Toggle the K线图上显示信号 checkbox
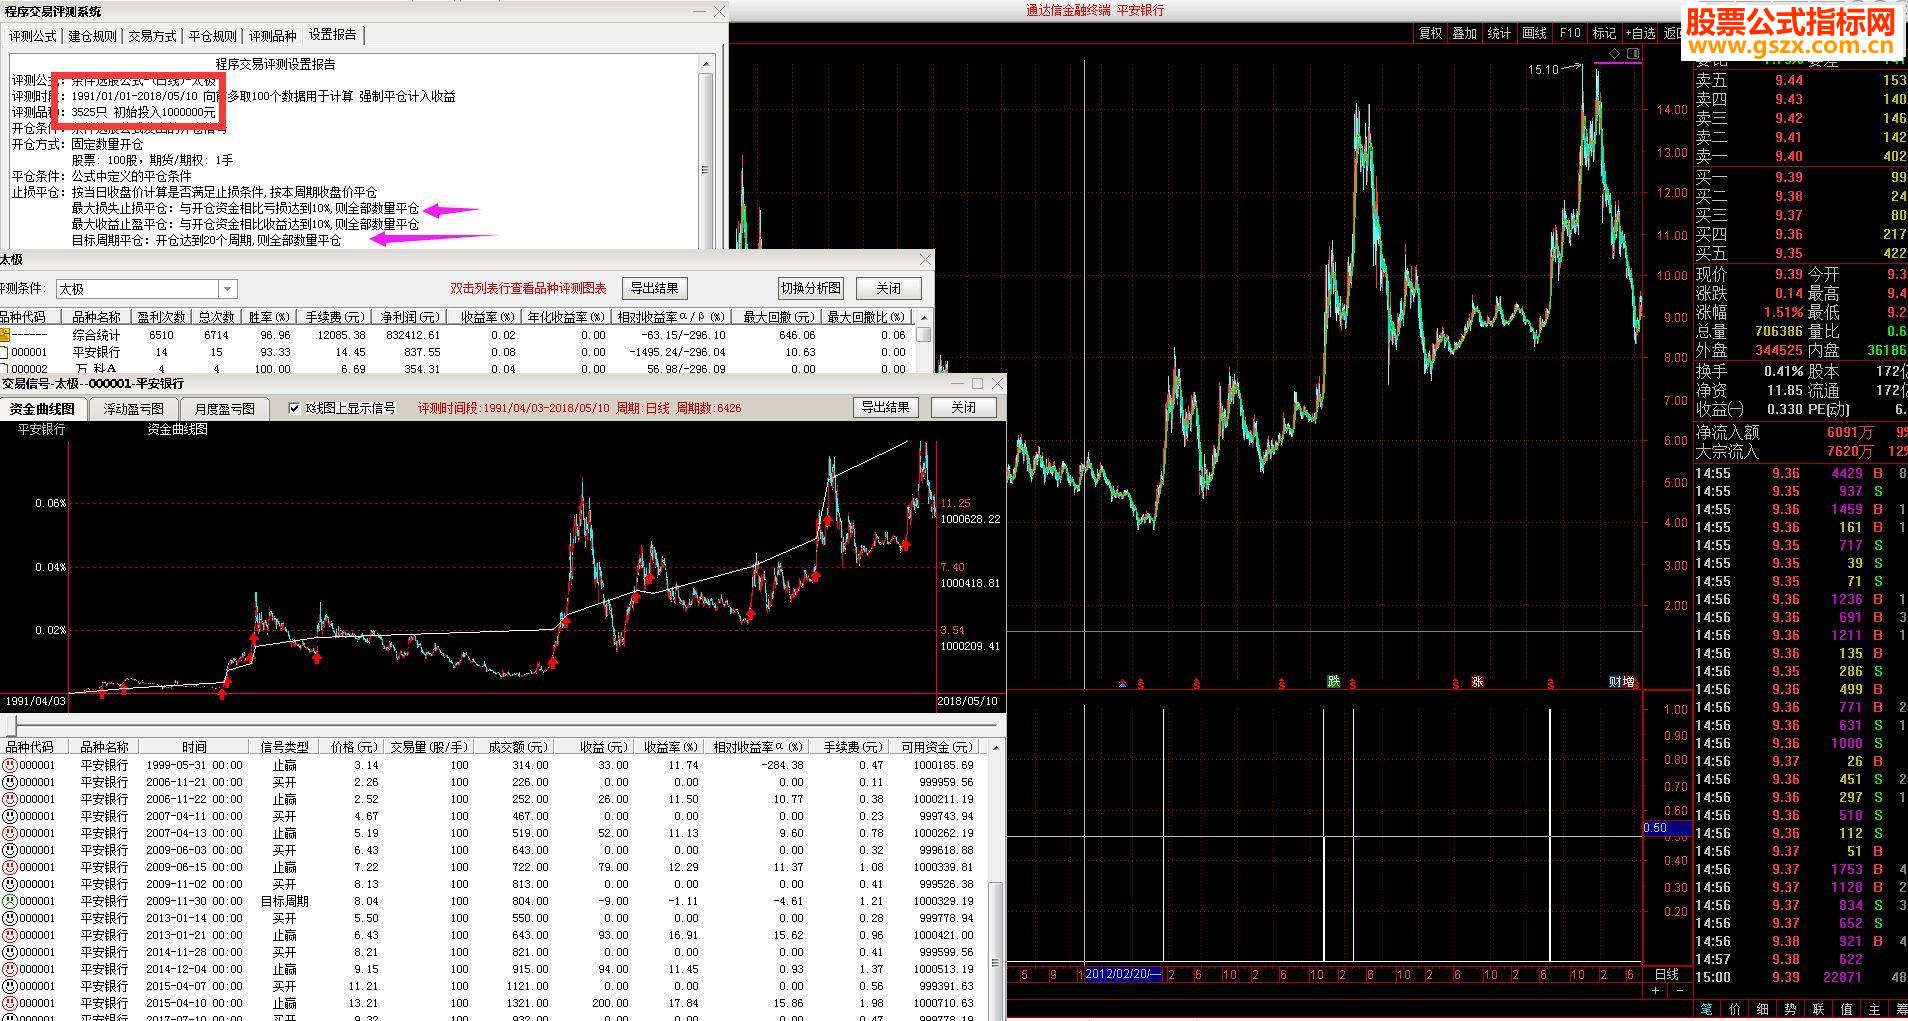The width and height of the screenshot is (1908, 1021). click(294, 408)
